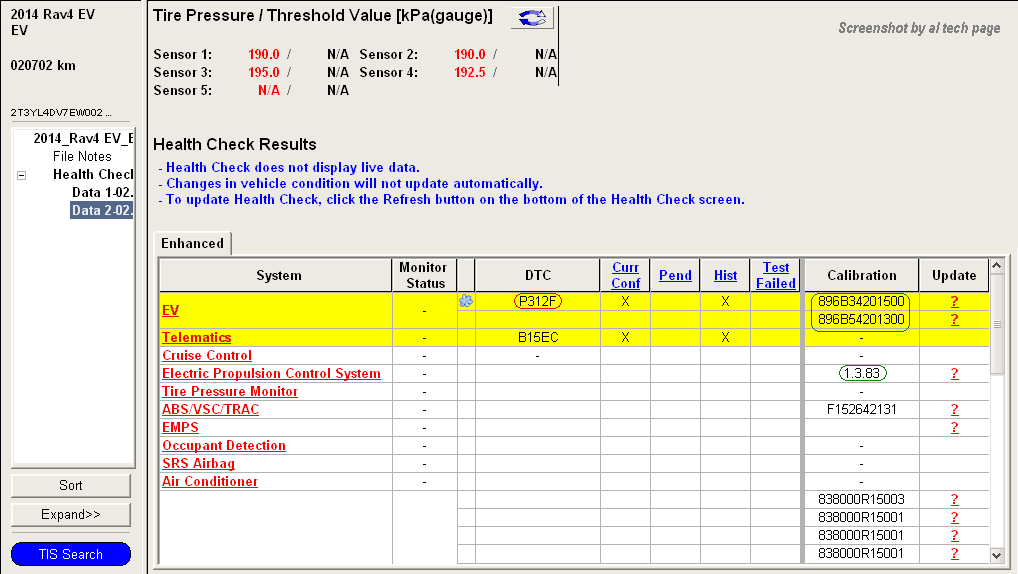Image resolution: width=1018 pixels, height=574 pixels.
Task: Collapse the Health Check tree node
Action: (x=21, y=175)
